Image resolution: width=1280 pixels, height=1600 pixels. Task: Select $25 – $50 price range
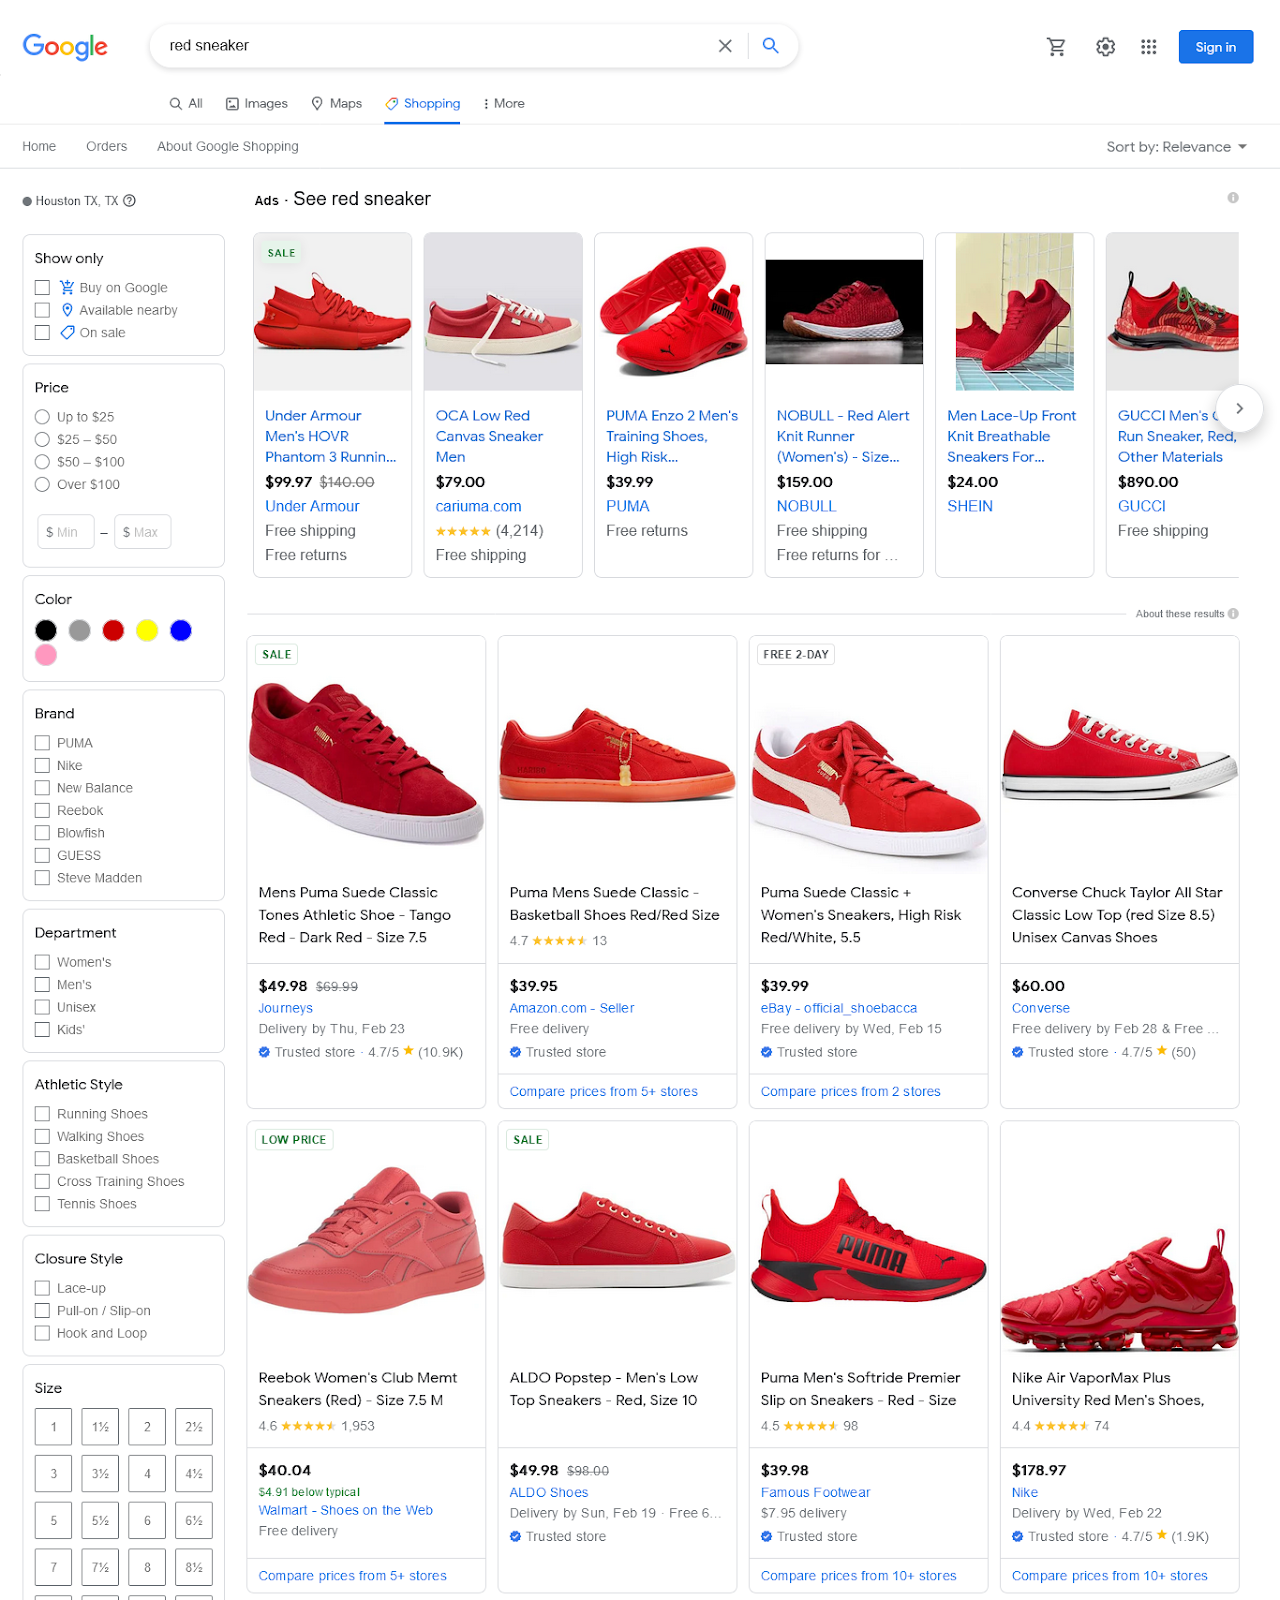pos(42,439)
